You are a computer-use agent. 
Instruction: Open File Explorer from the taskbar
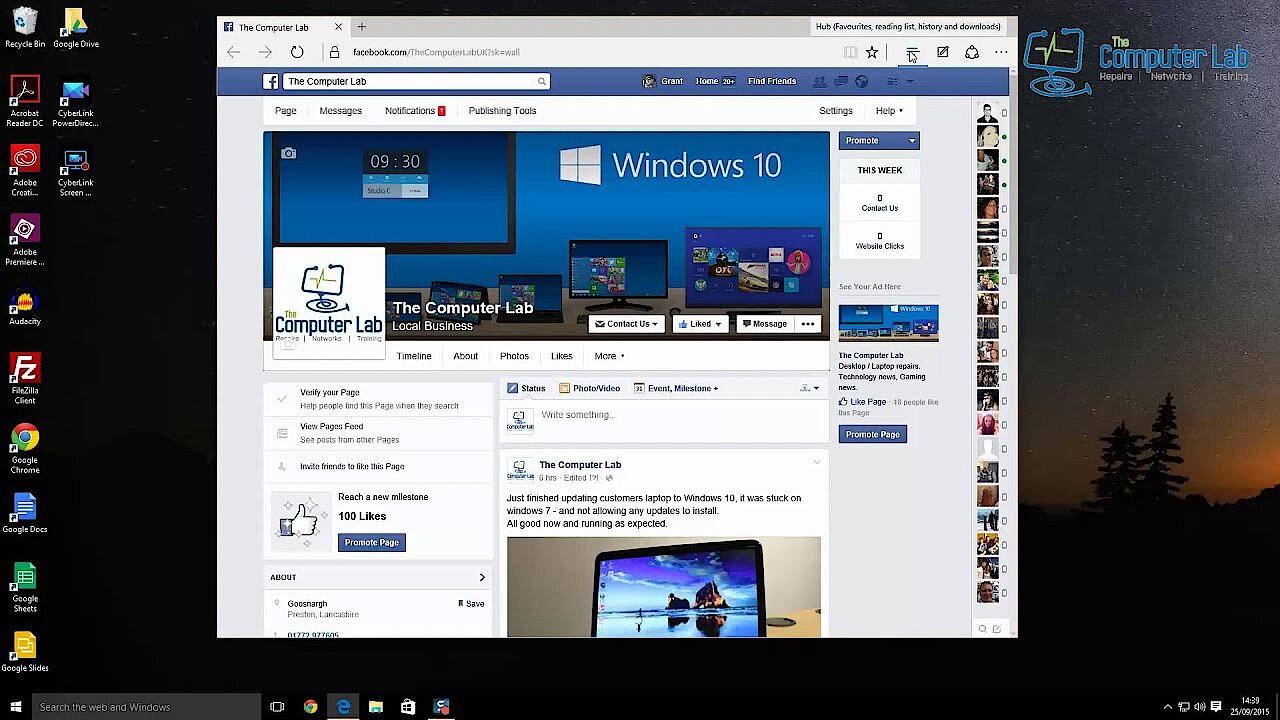tap(376, 707)
